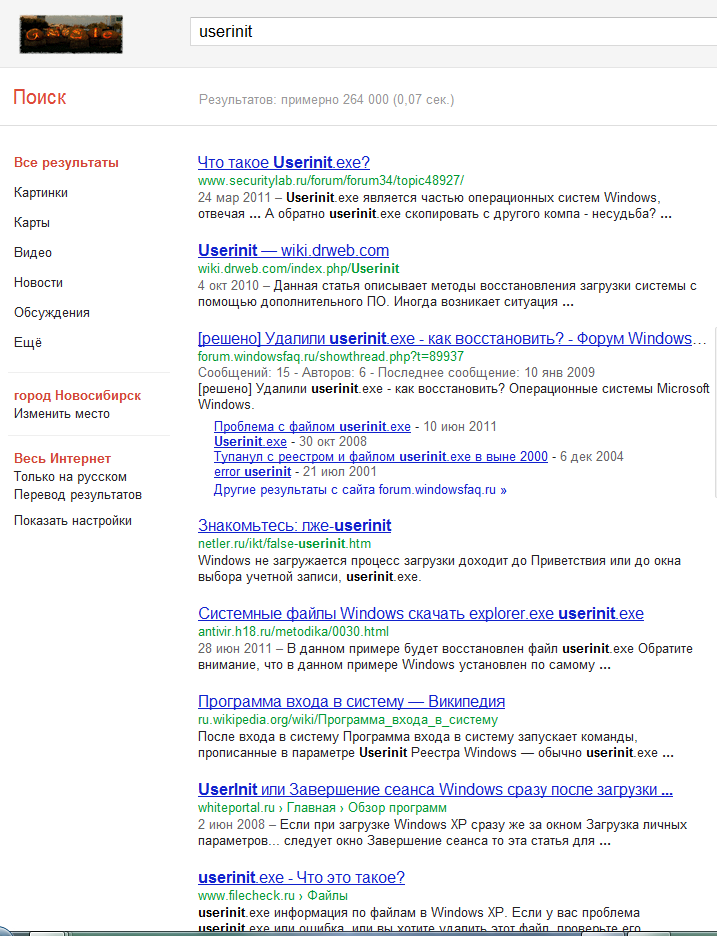Click the Поиск heading
Image resolution: width=717 pixels, height=936 pixels.
pos(39,97)
